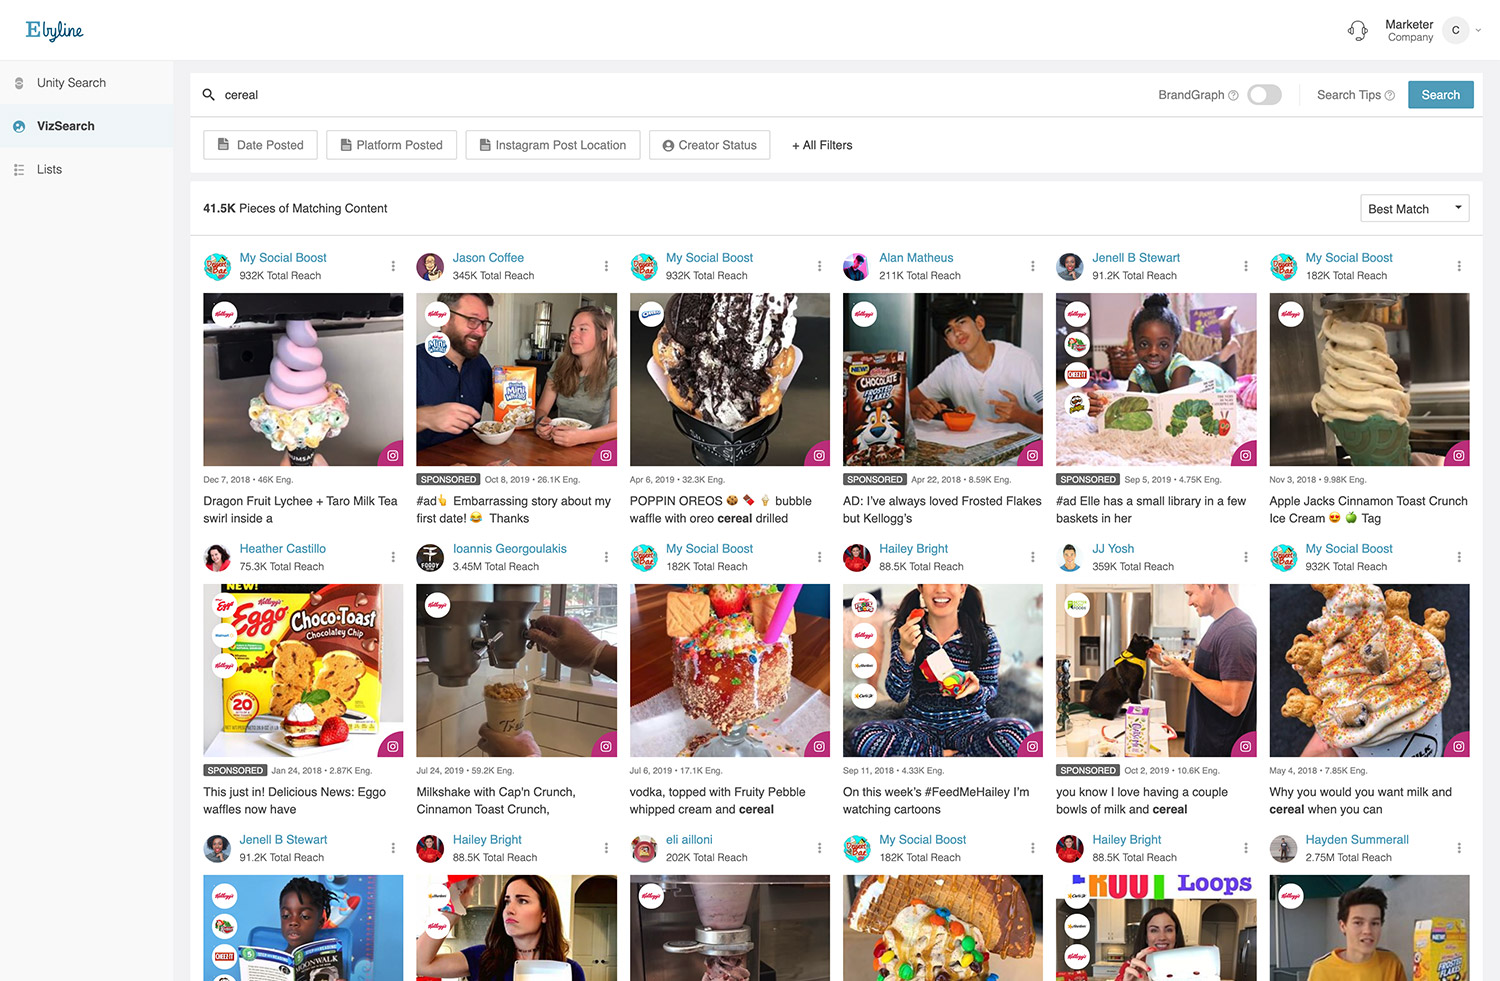Click caption "Apple Jacks Cinnamon Toast Crunch Ice Cream"

(1368, 510)
